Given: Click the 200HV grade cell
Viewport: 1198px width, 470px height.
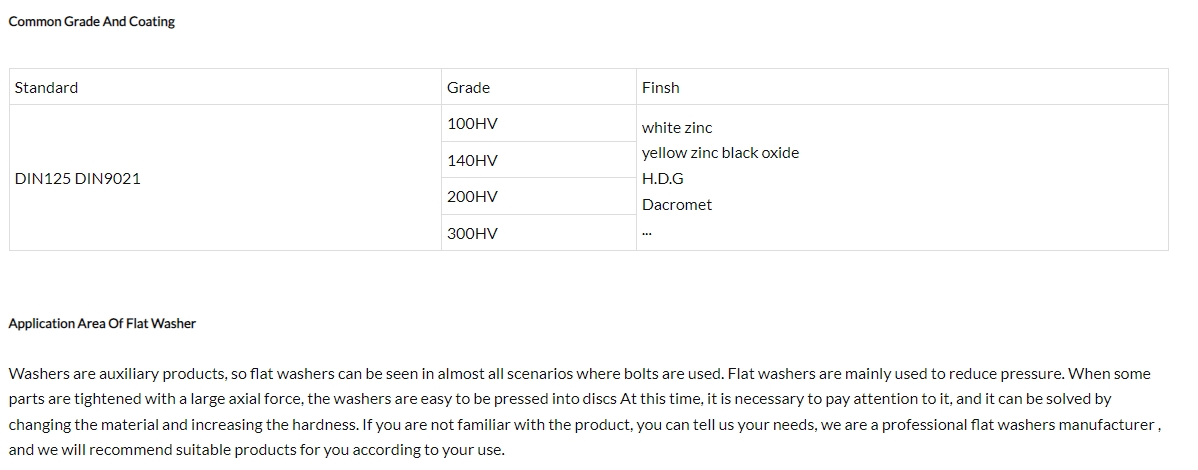Looking at the screenshot, I should 539,196.
